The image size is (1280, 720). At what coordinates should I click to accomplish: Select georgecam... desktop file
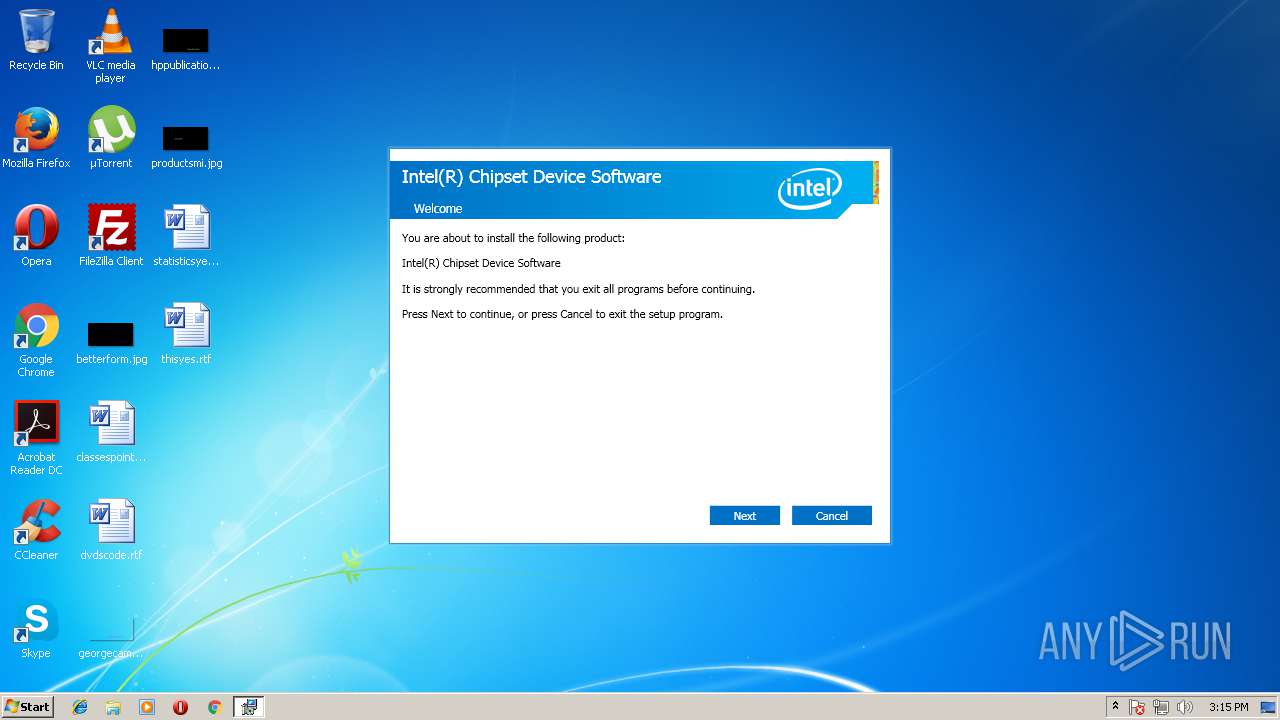[x=111, y=636]
